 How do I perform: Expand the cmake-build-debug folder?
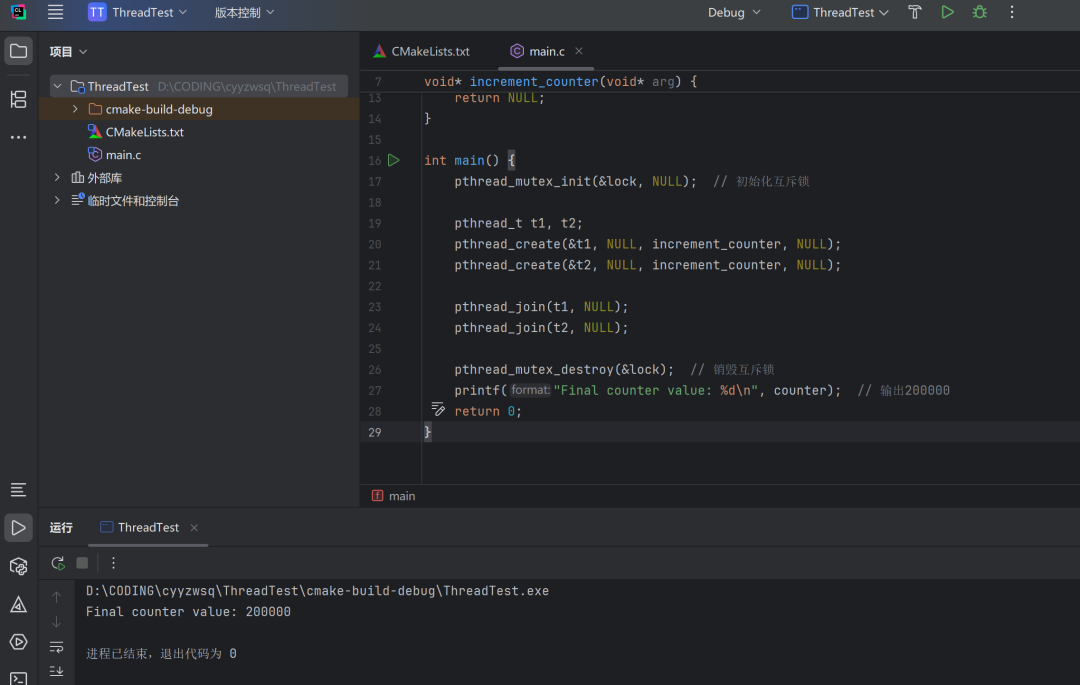point(75,109)
